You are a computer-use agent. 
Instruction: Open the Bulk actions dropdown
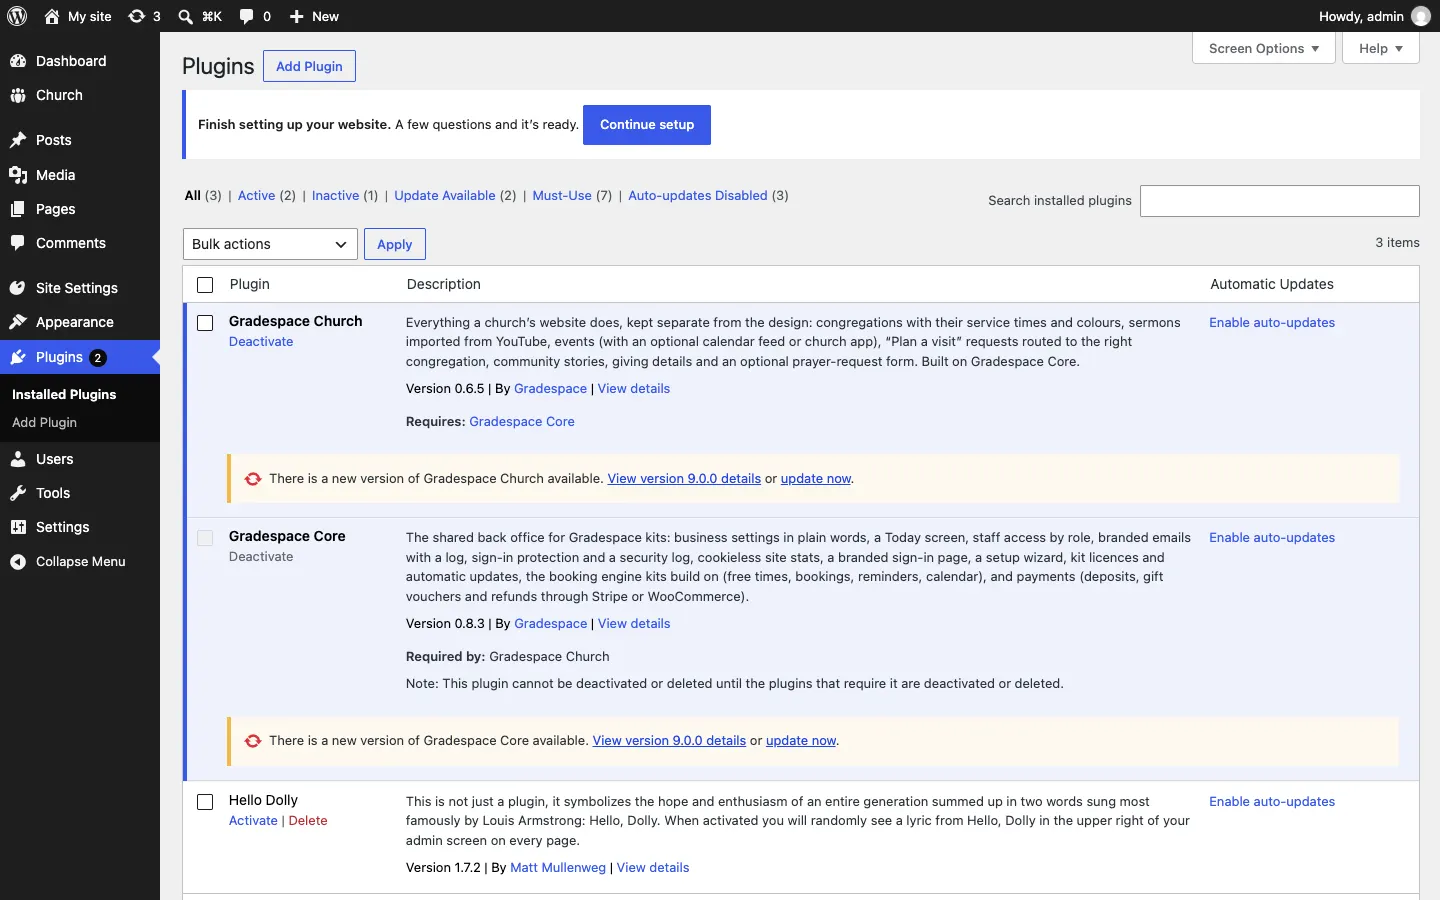tap(270, 244)
